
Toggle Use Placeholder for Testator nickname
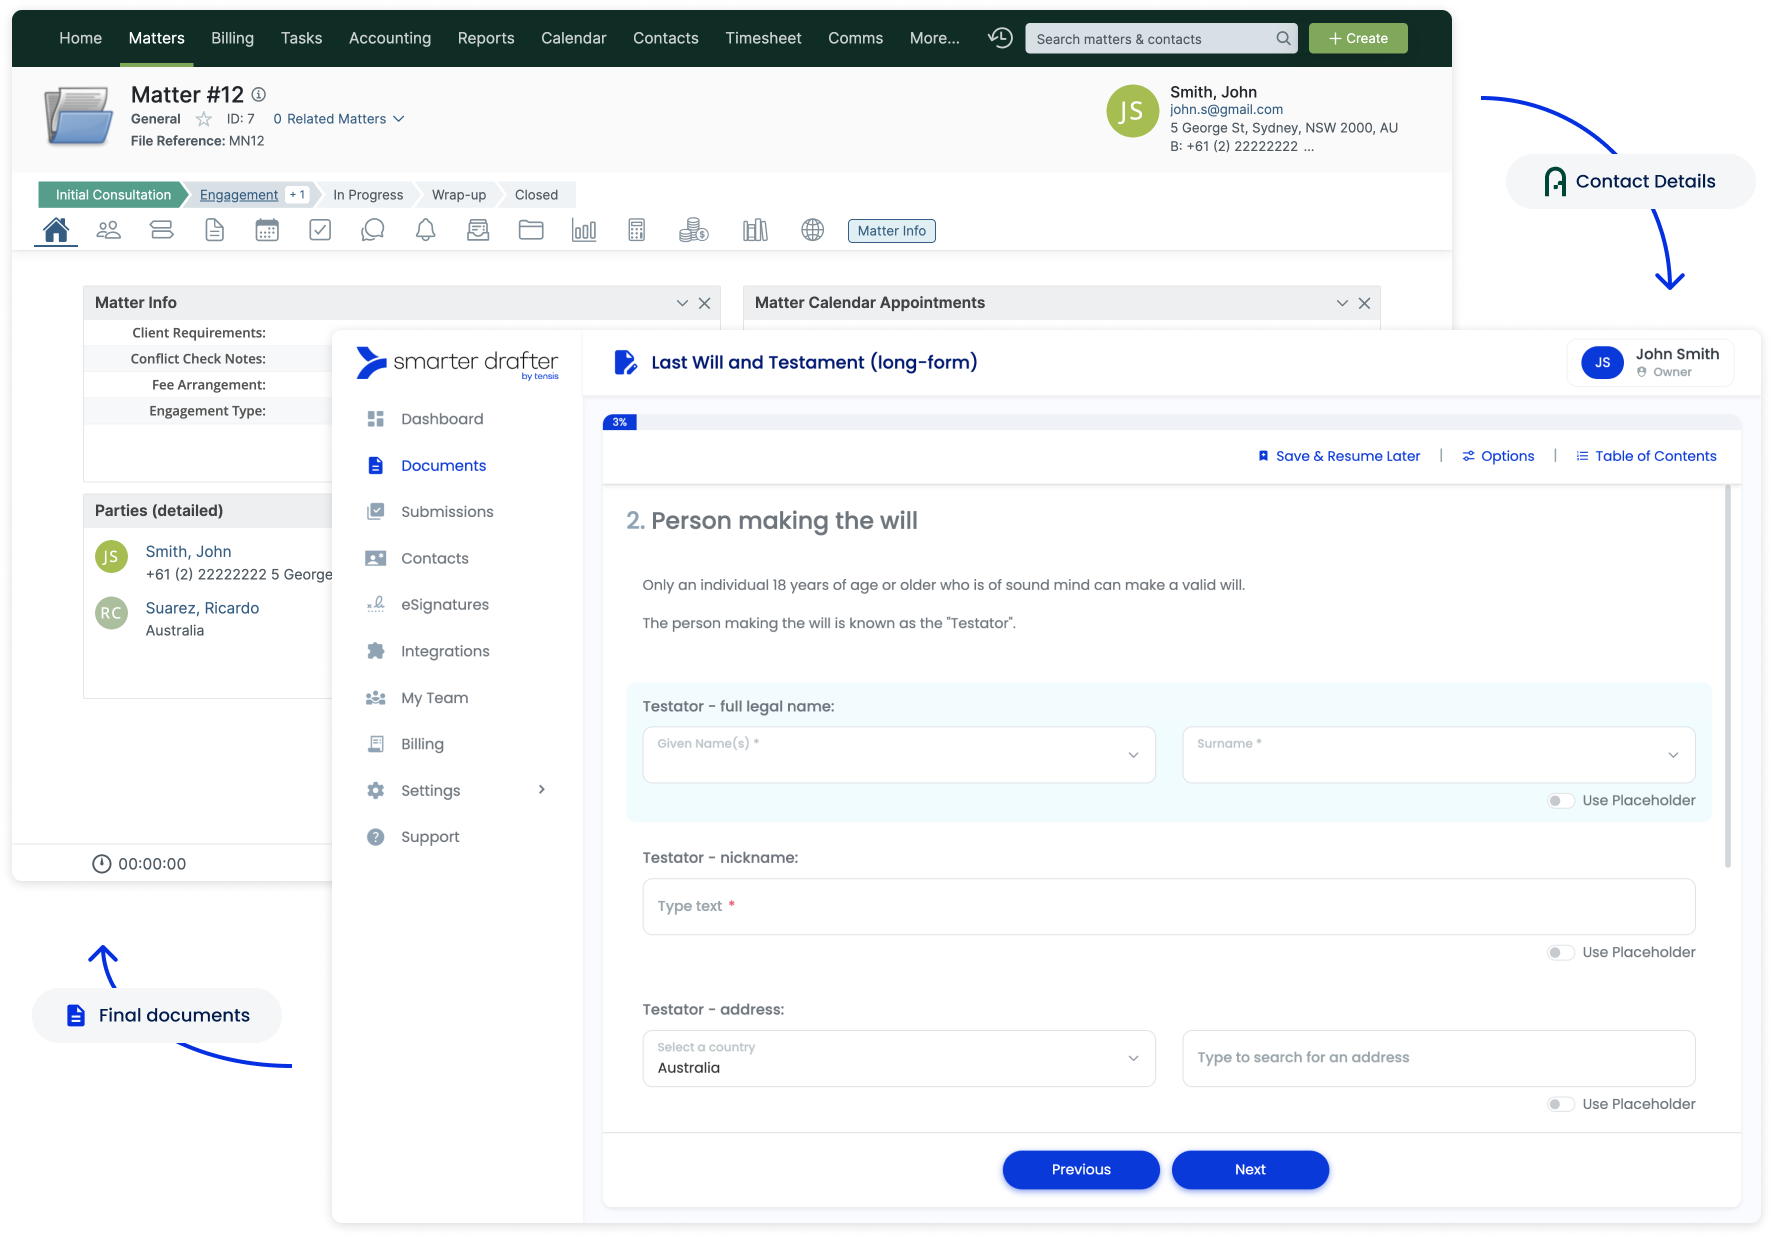1560,953
